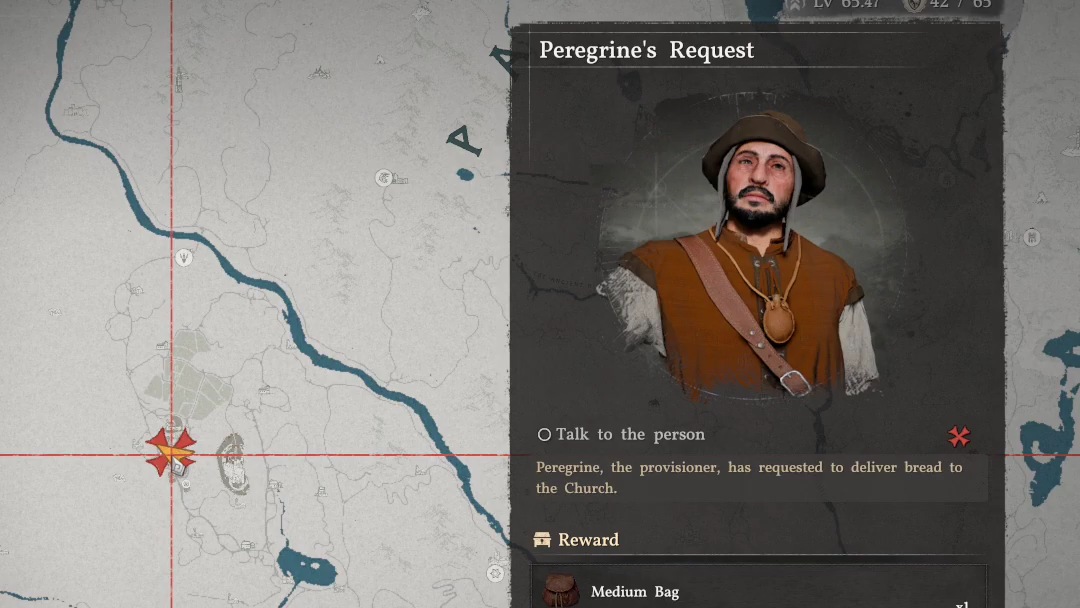Click the oval walled fortress on map
1080x608 pixels.
tap(233, 463)
